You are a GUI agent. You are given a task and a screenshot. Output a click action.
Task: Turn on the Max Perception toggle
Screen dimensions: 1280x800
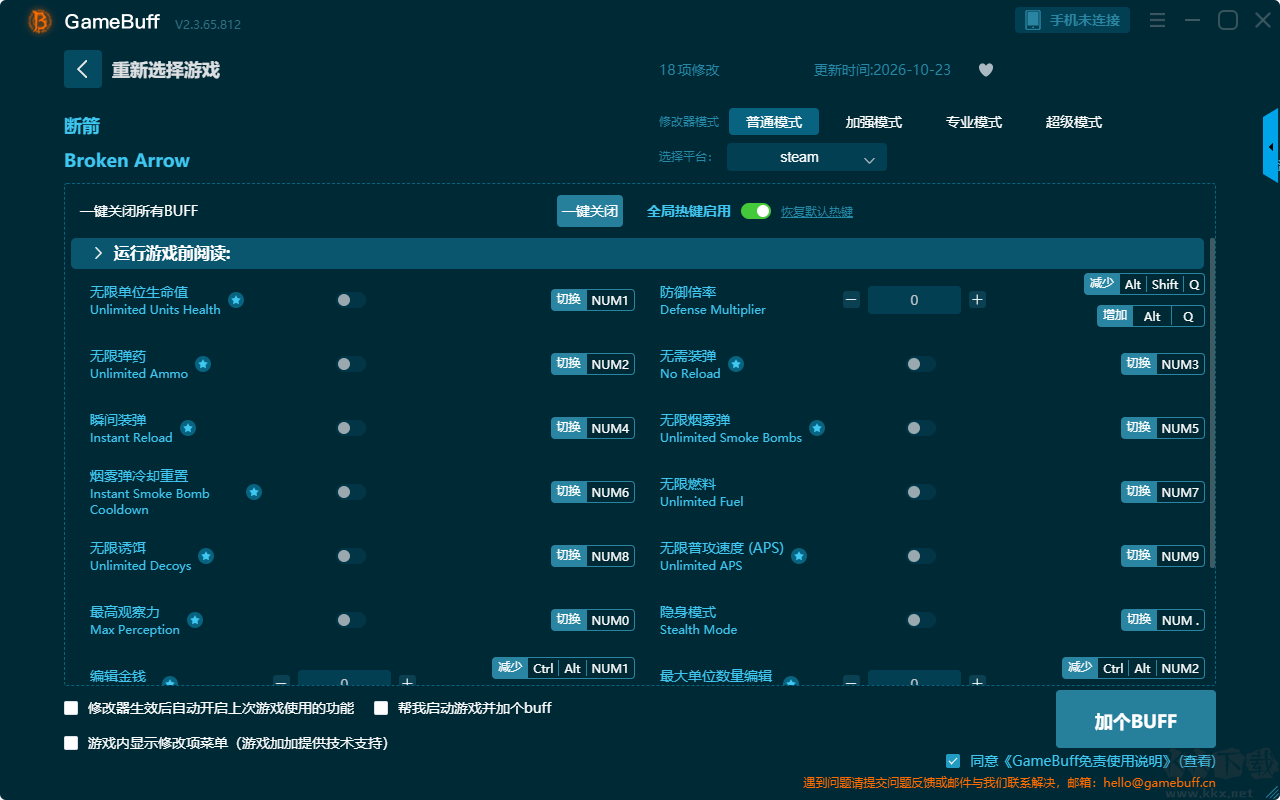pos(351,620)
